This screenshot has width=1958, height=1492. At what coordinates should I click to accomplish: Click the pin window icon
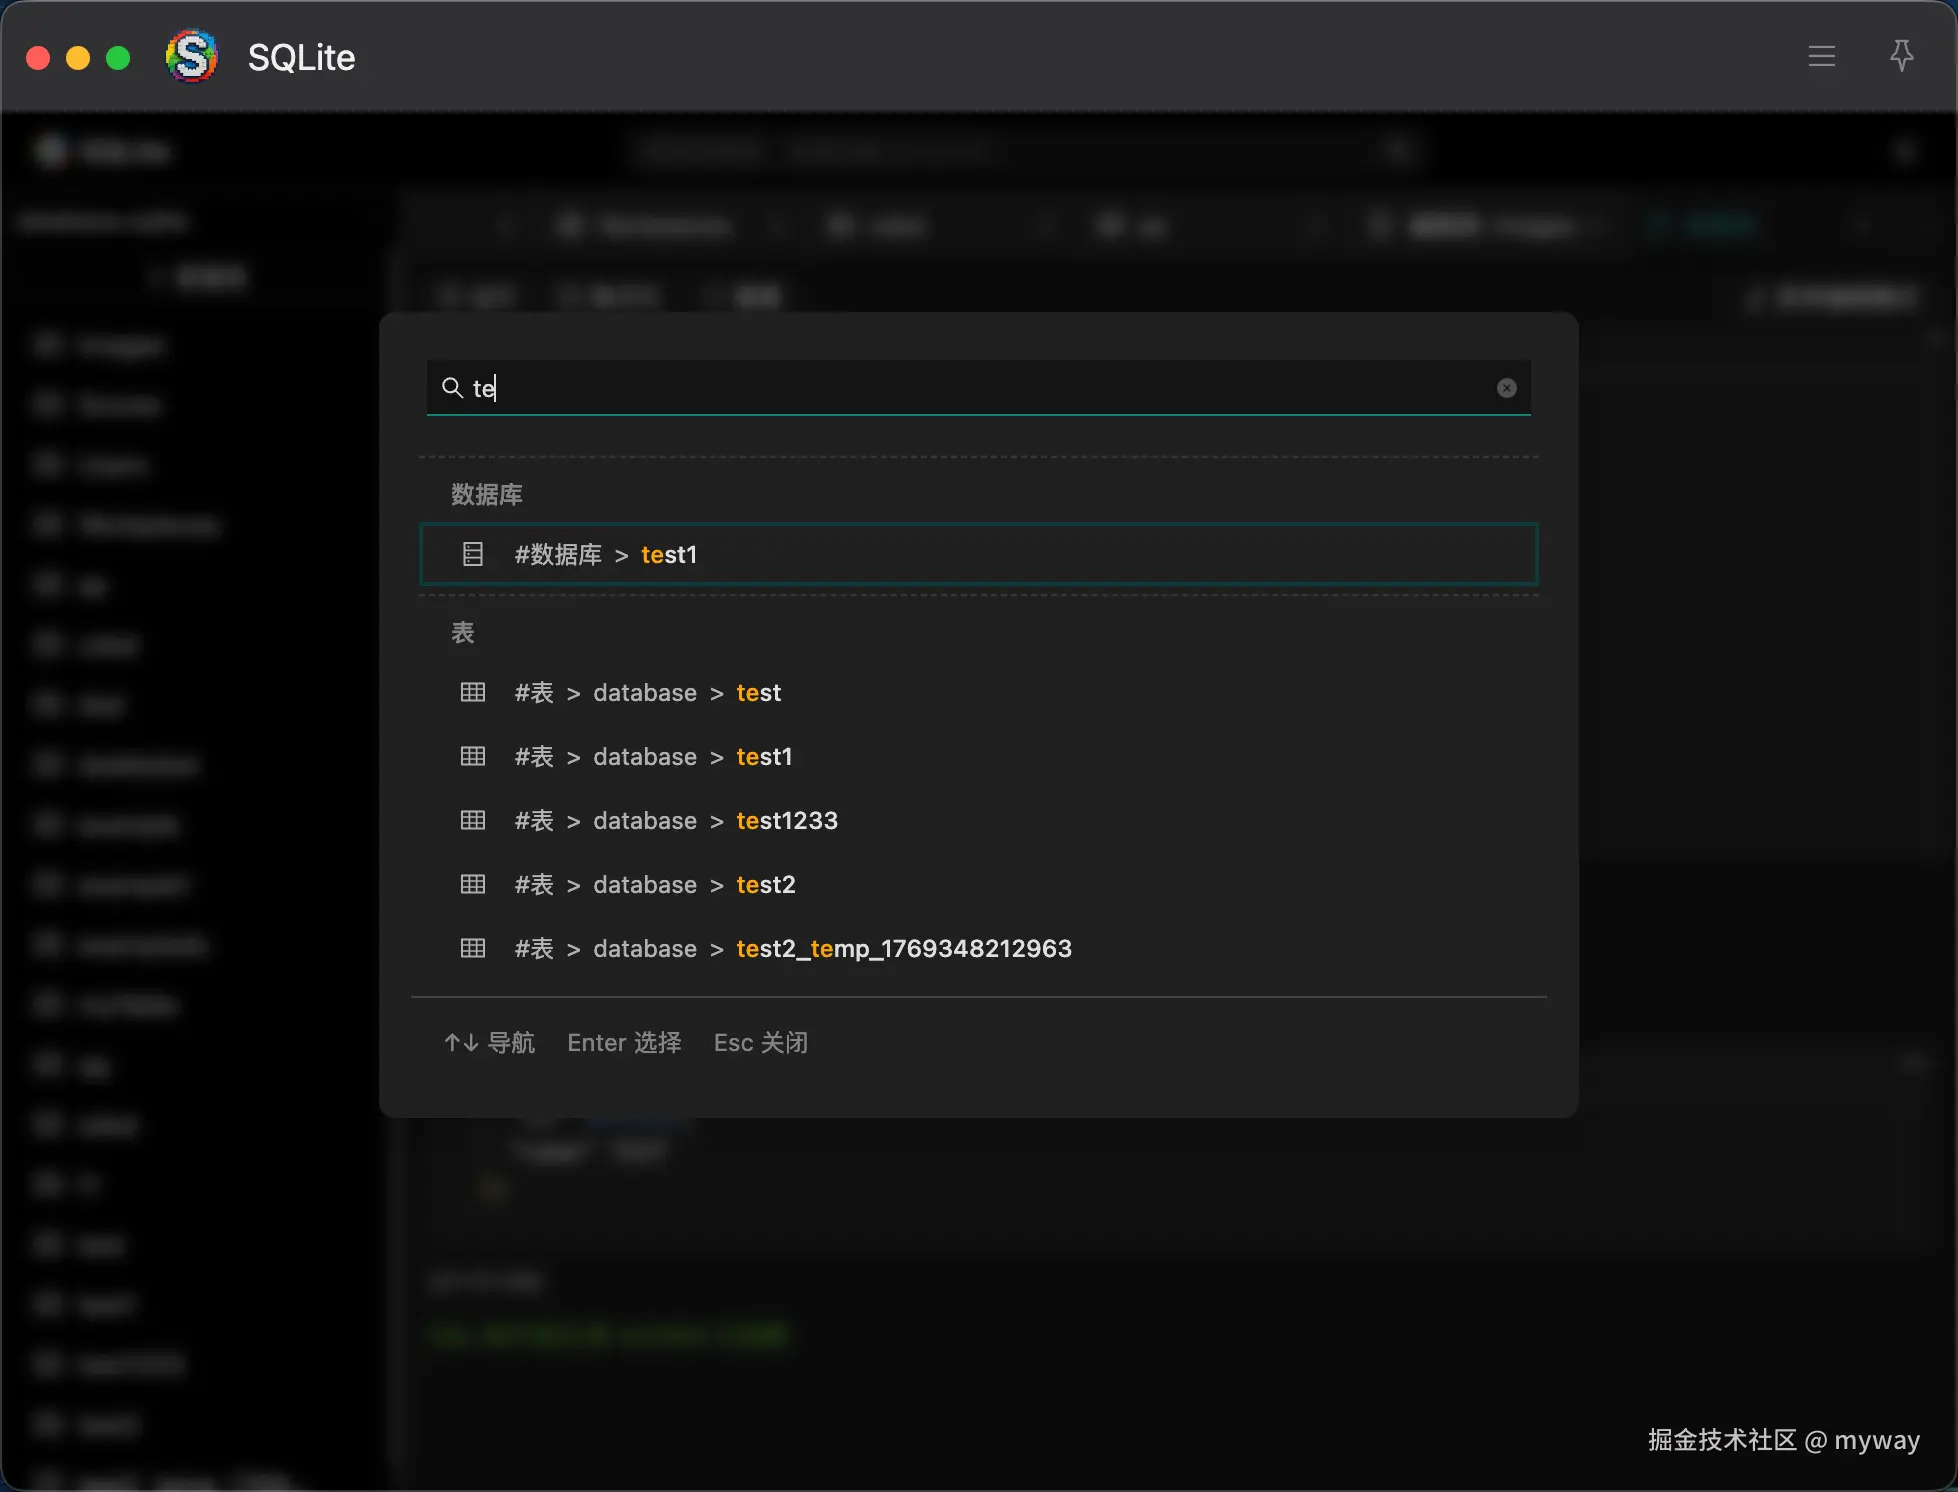1901,56
